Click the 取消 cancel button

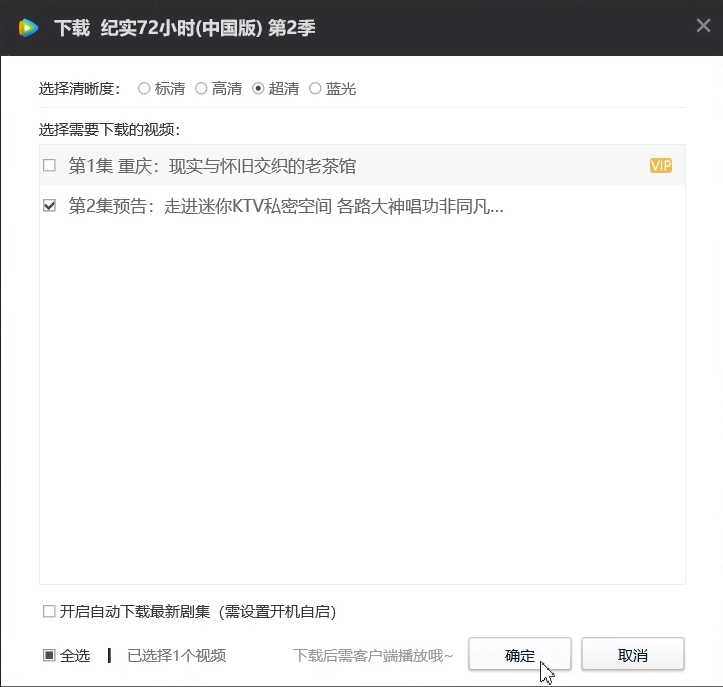(632, 655)
